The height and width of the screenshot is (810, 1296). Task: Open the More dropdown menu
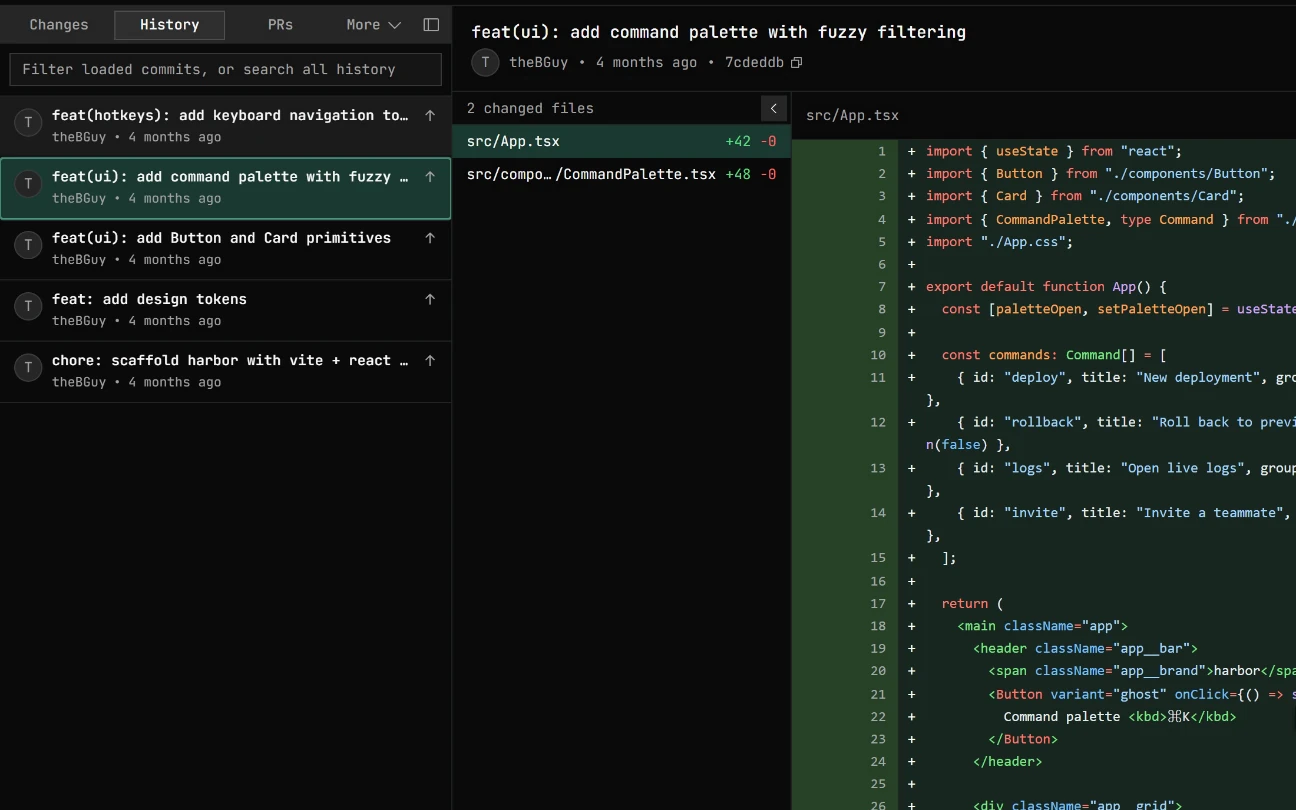click(373, 25)
